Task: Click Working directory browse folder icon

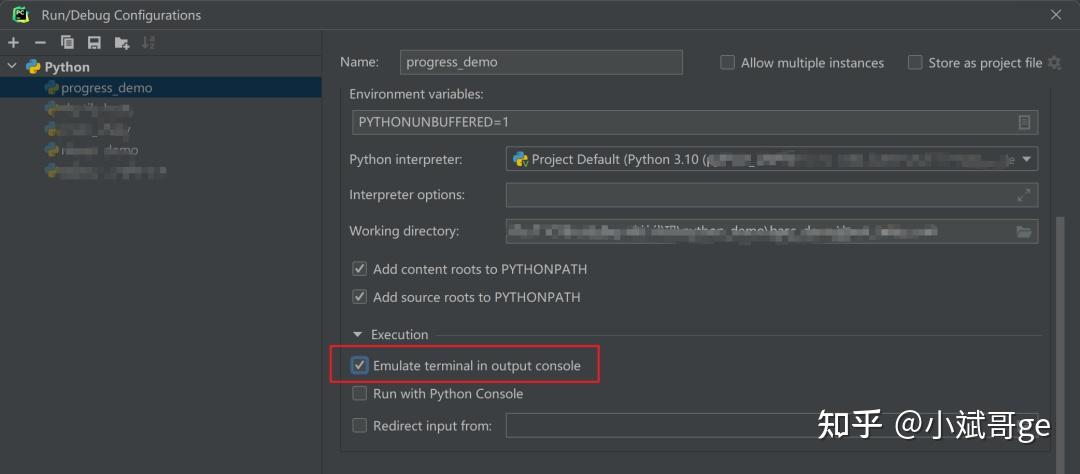Action: [x=1024, y=231]
